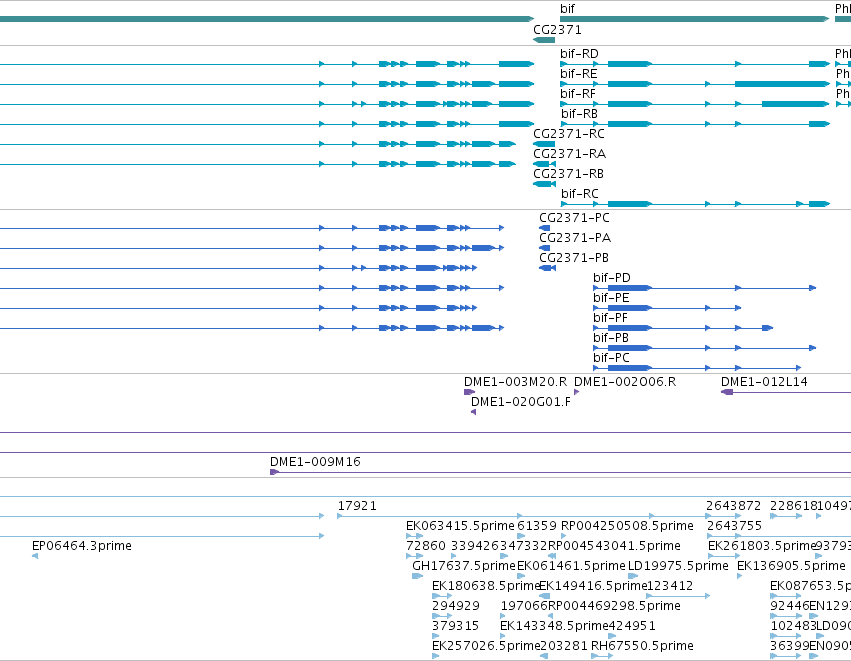Select the CG2371 gene label
851x661 pixels.
557,30
